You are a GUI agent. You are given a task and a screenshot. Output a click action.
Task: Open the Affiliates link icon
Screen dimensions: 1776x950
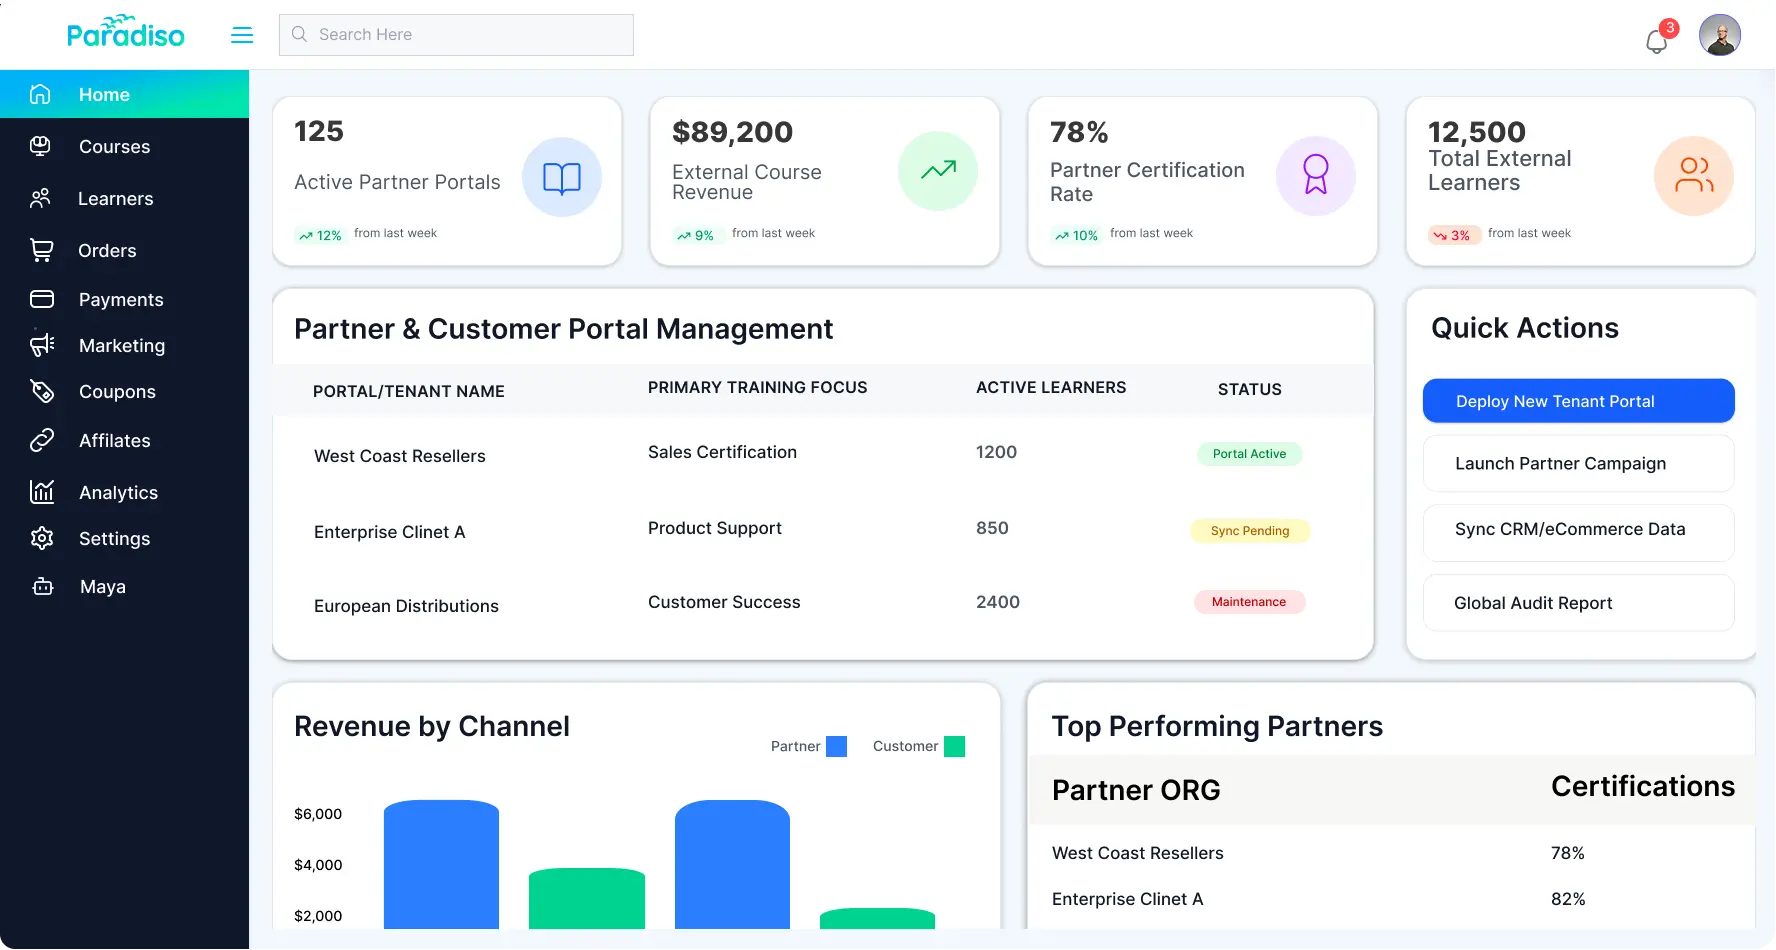coord(40,440)
